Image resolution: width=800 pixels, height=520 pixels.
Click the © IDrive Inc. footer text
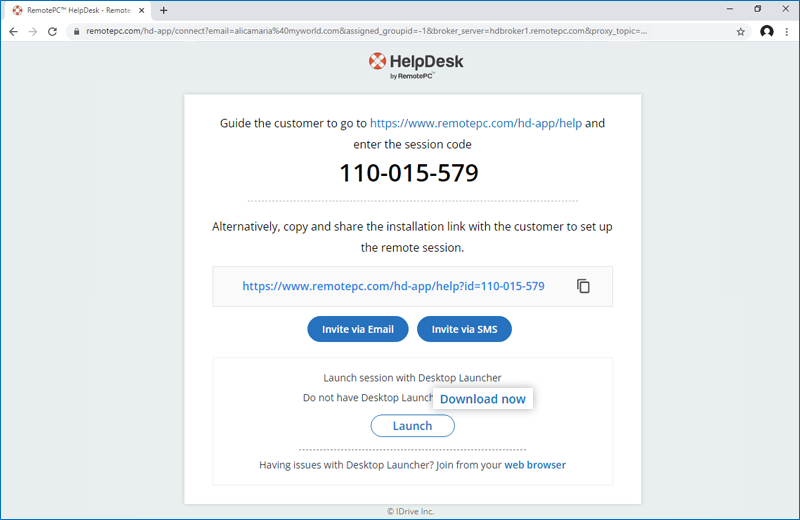pos(410,511)
